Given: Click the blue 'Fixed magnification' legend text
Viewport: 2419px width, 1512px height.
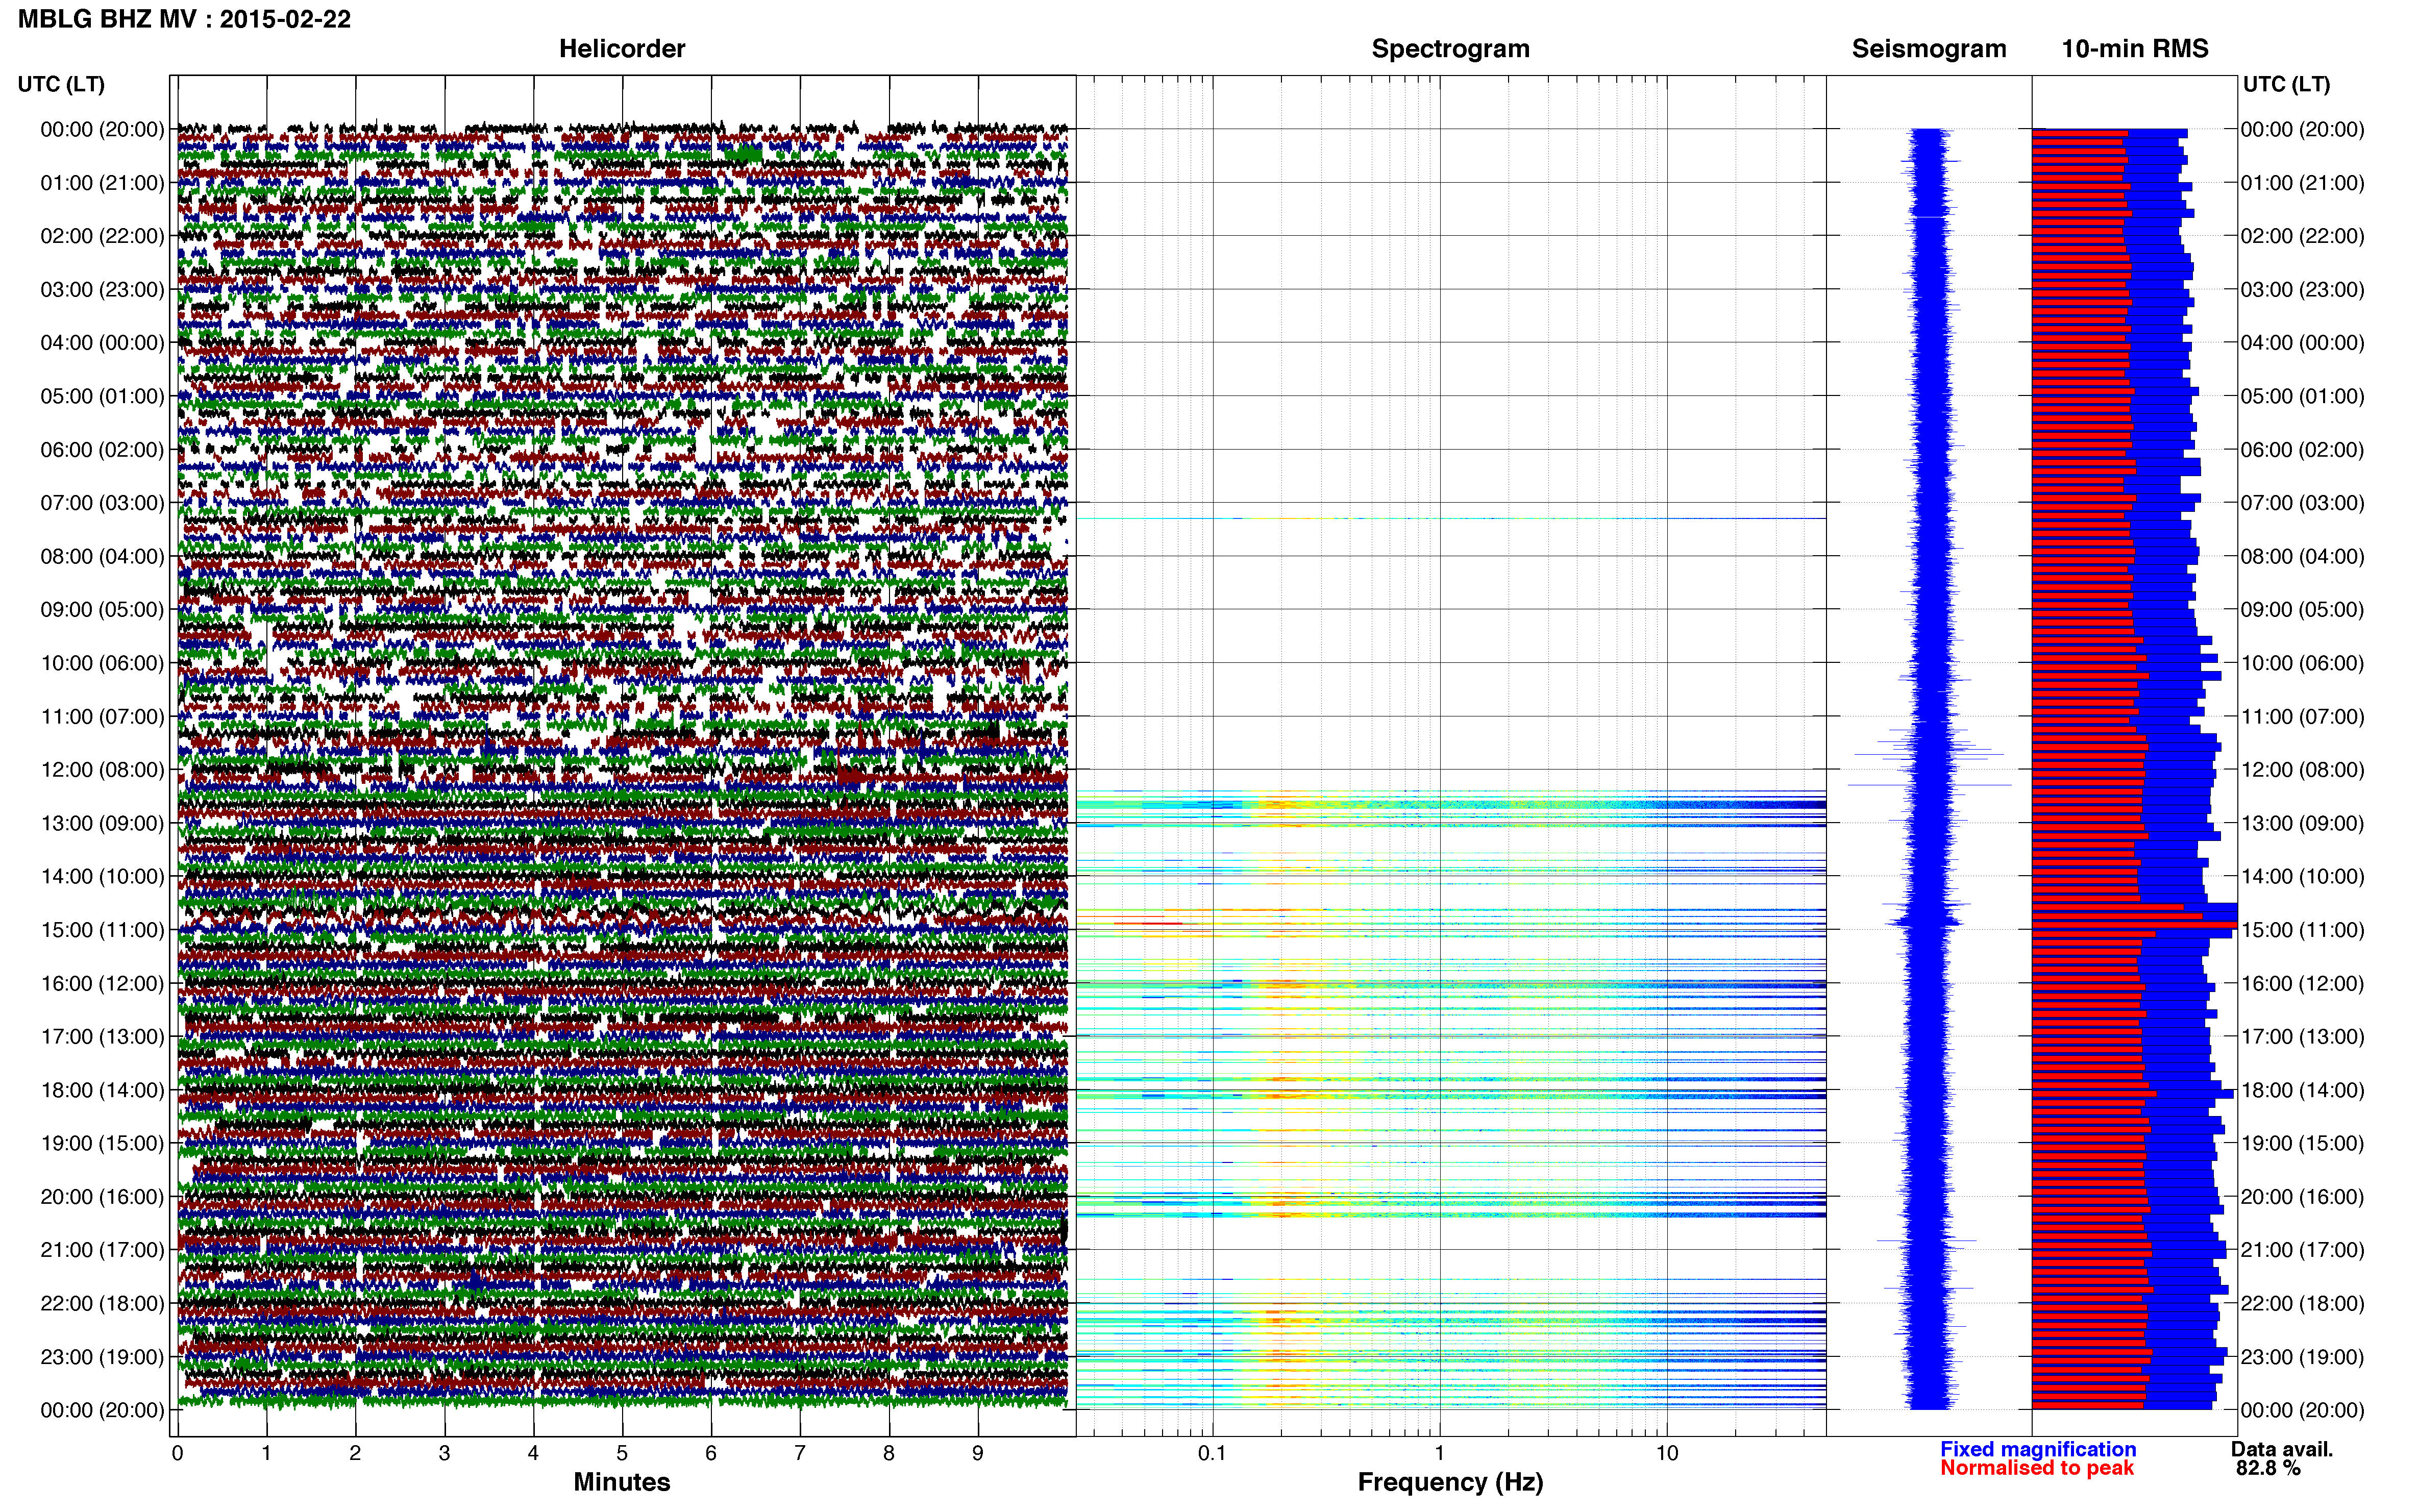Looking at the screenshot, I should click(2038, 1449).
